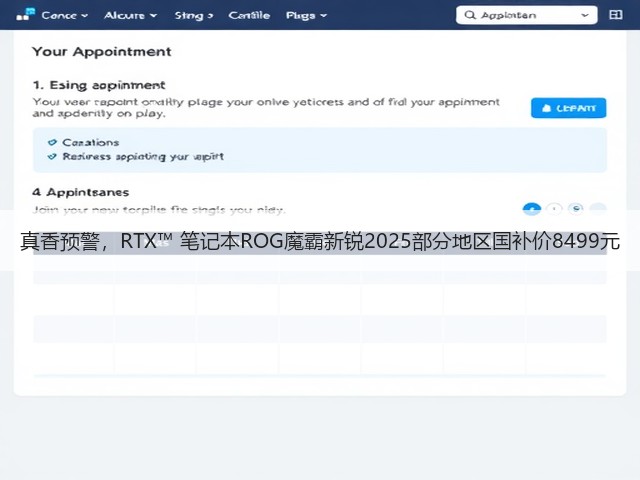Click the '4 Appintsanes' heading
The height and width of the screenshot is (480, 640).
(x=80, y=192)
